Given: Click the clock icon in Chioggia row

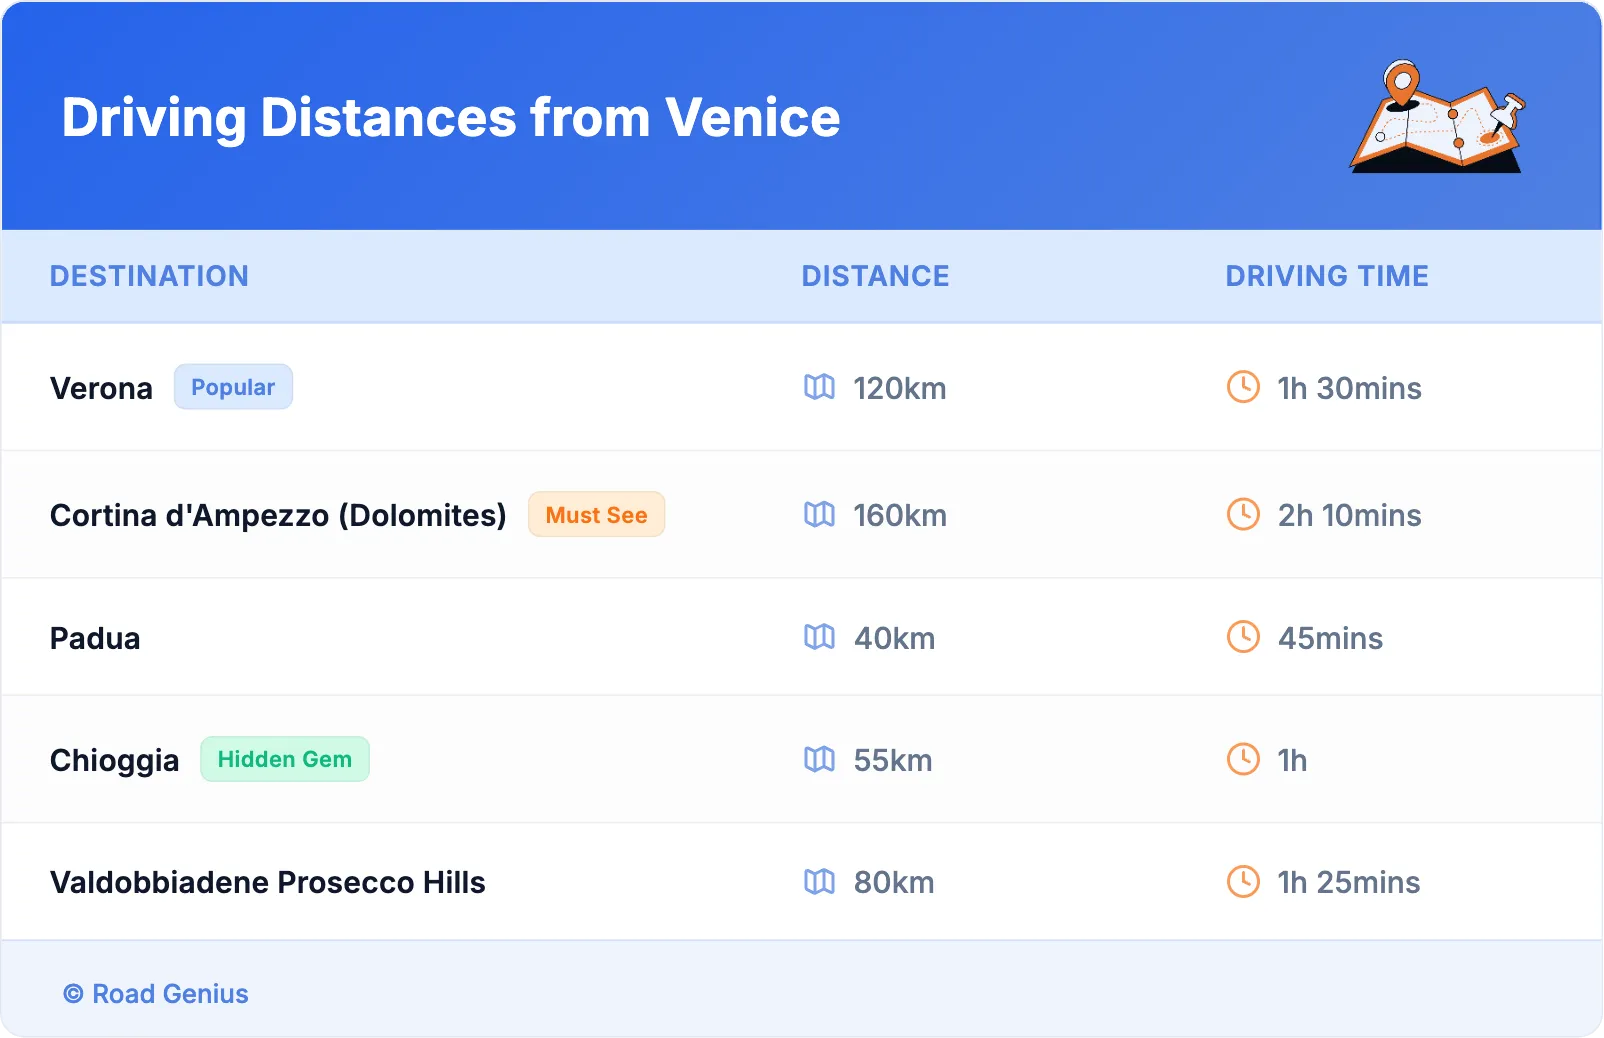Looking at the screenshot, I should (1243, 759).
